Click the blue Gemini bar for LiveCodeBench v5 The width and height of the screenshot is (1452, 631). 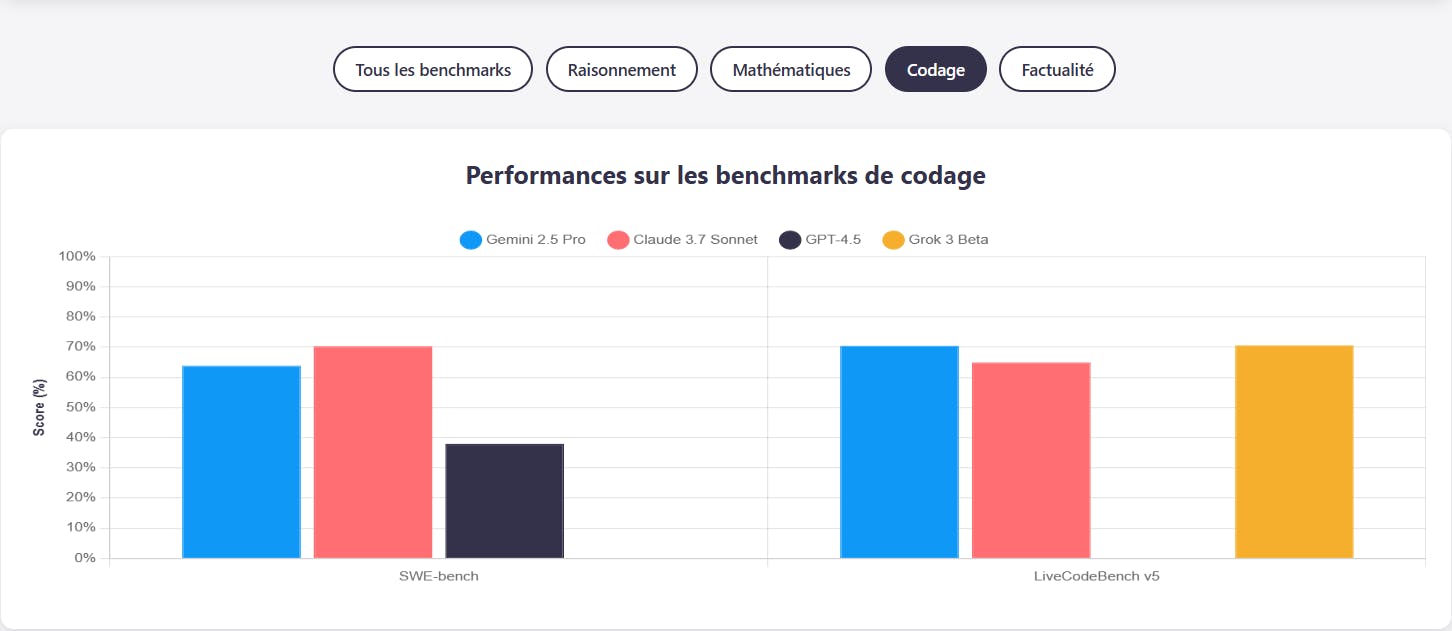click(x=899, y=452)
